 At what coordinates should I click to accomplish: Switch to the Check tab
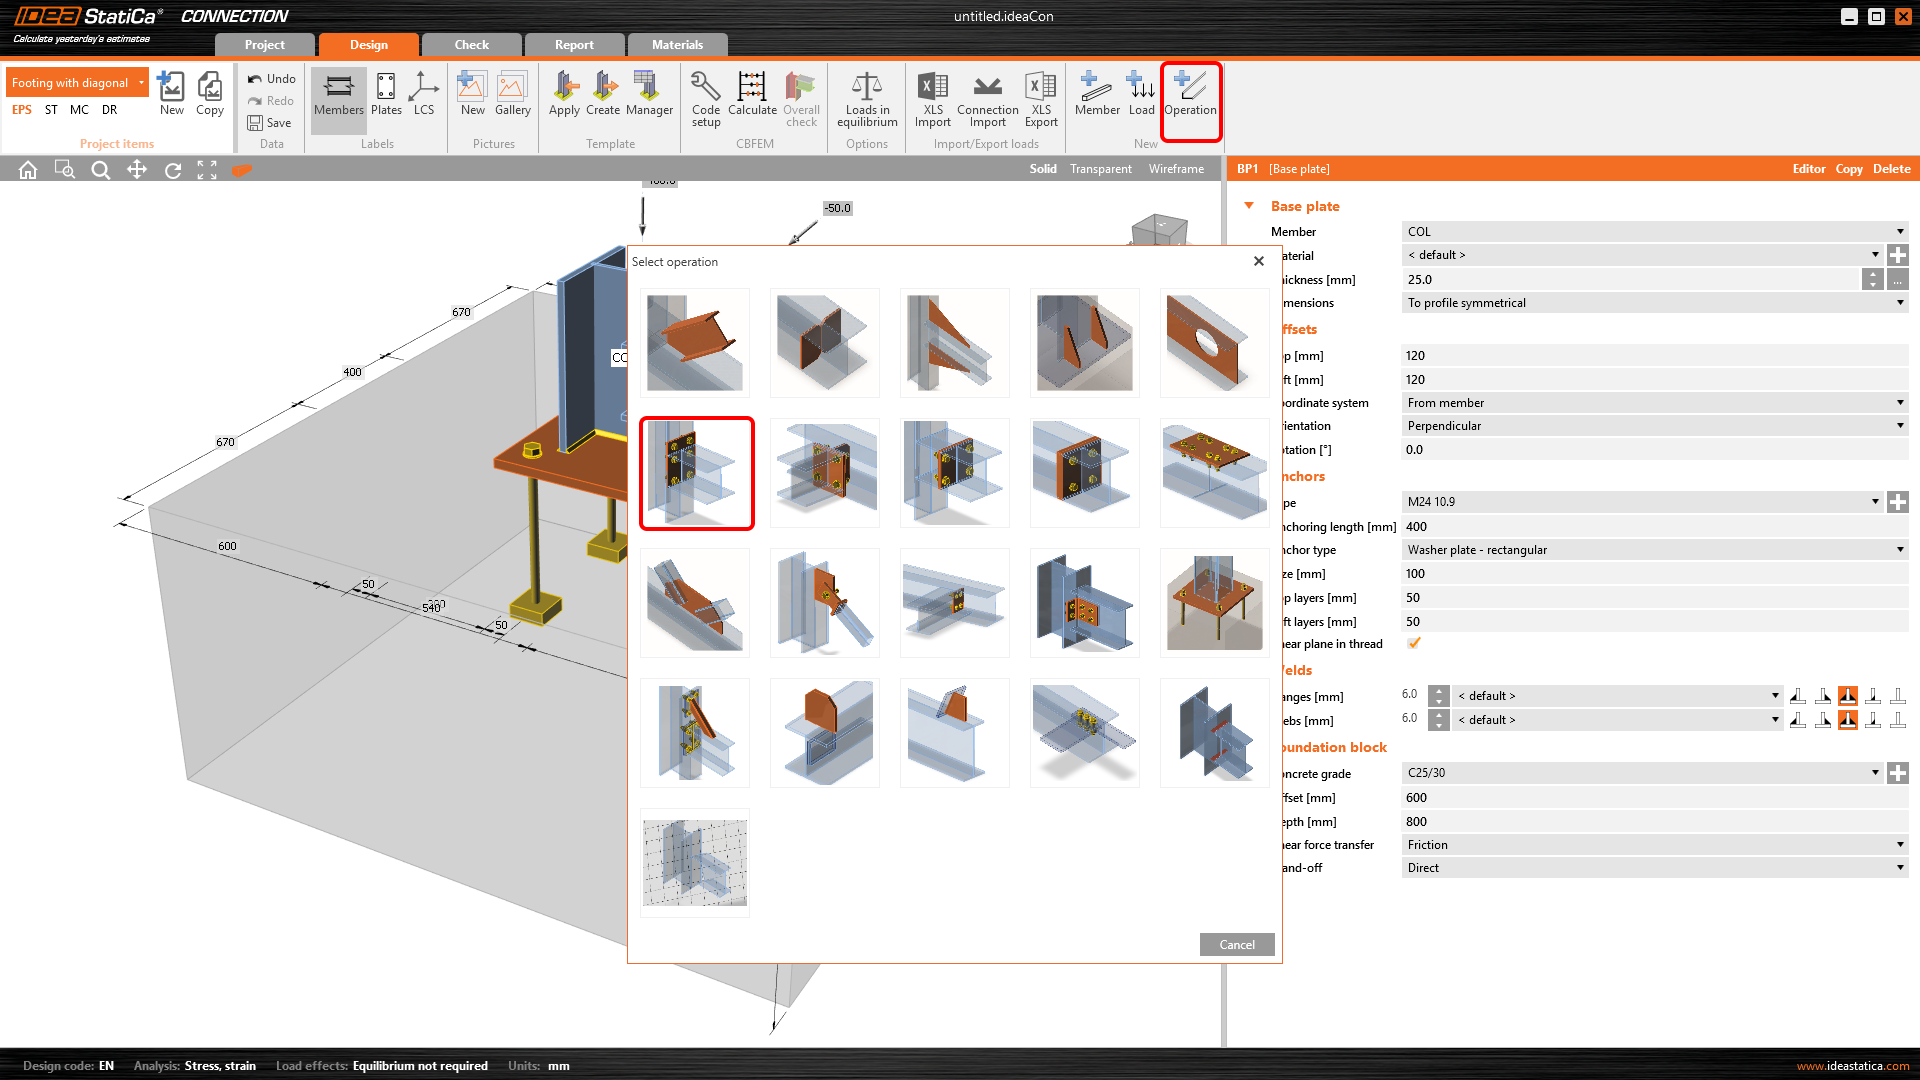click(x=471, y=45)
